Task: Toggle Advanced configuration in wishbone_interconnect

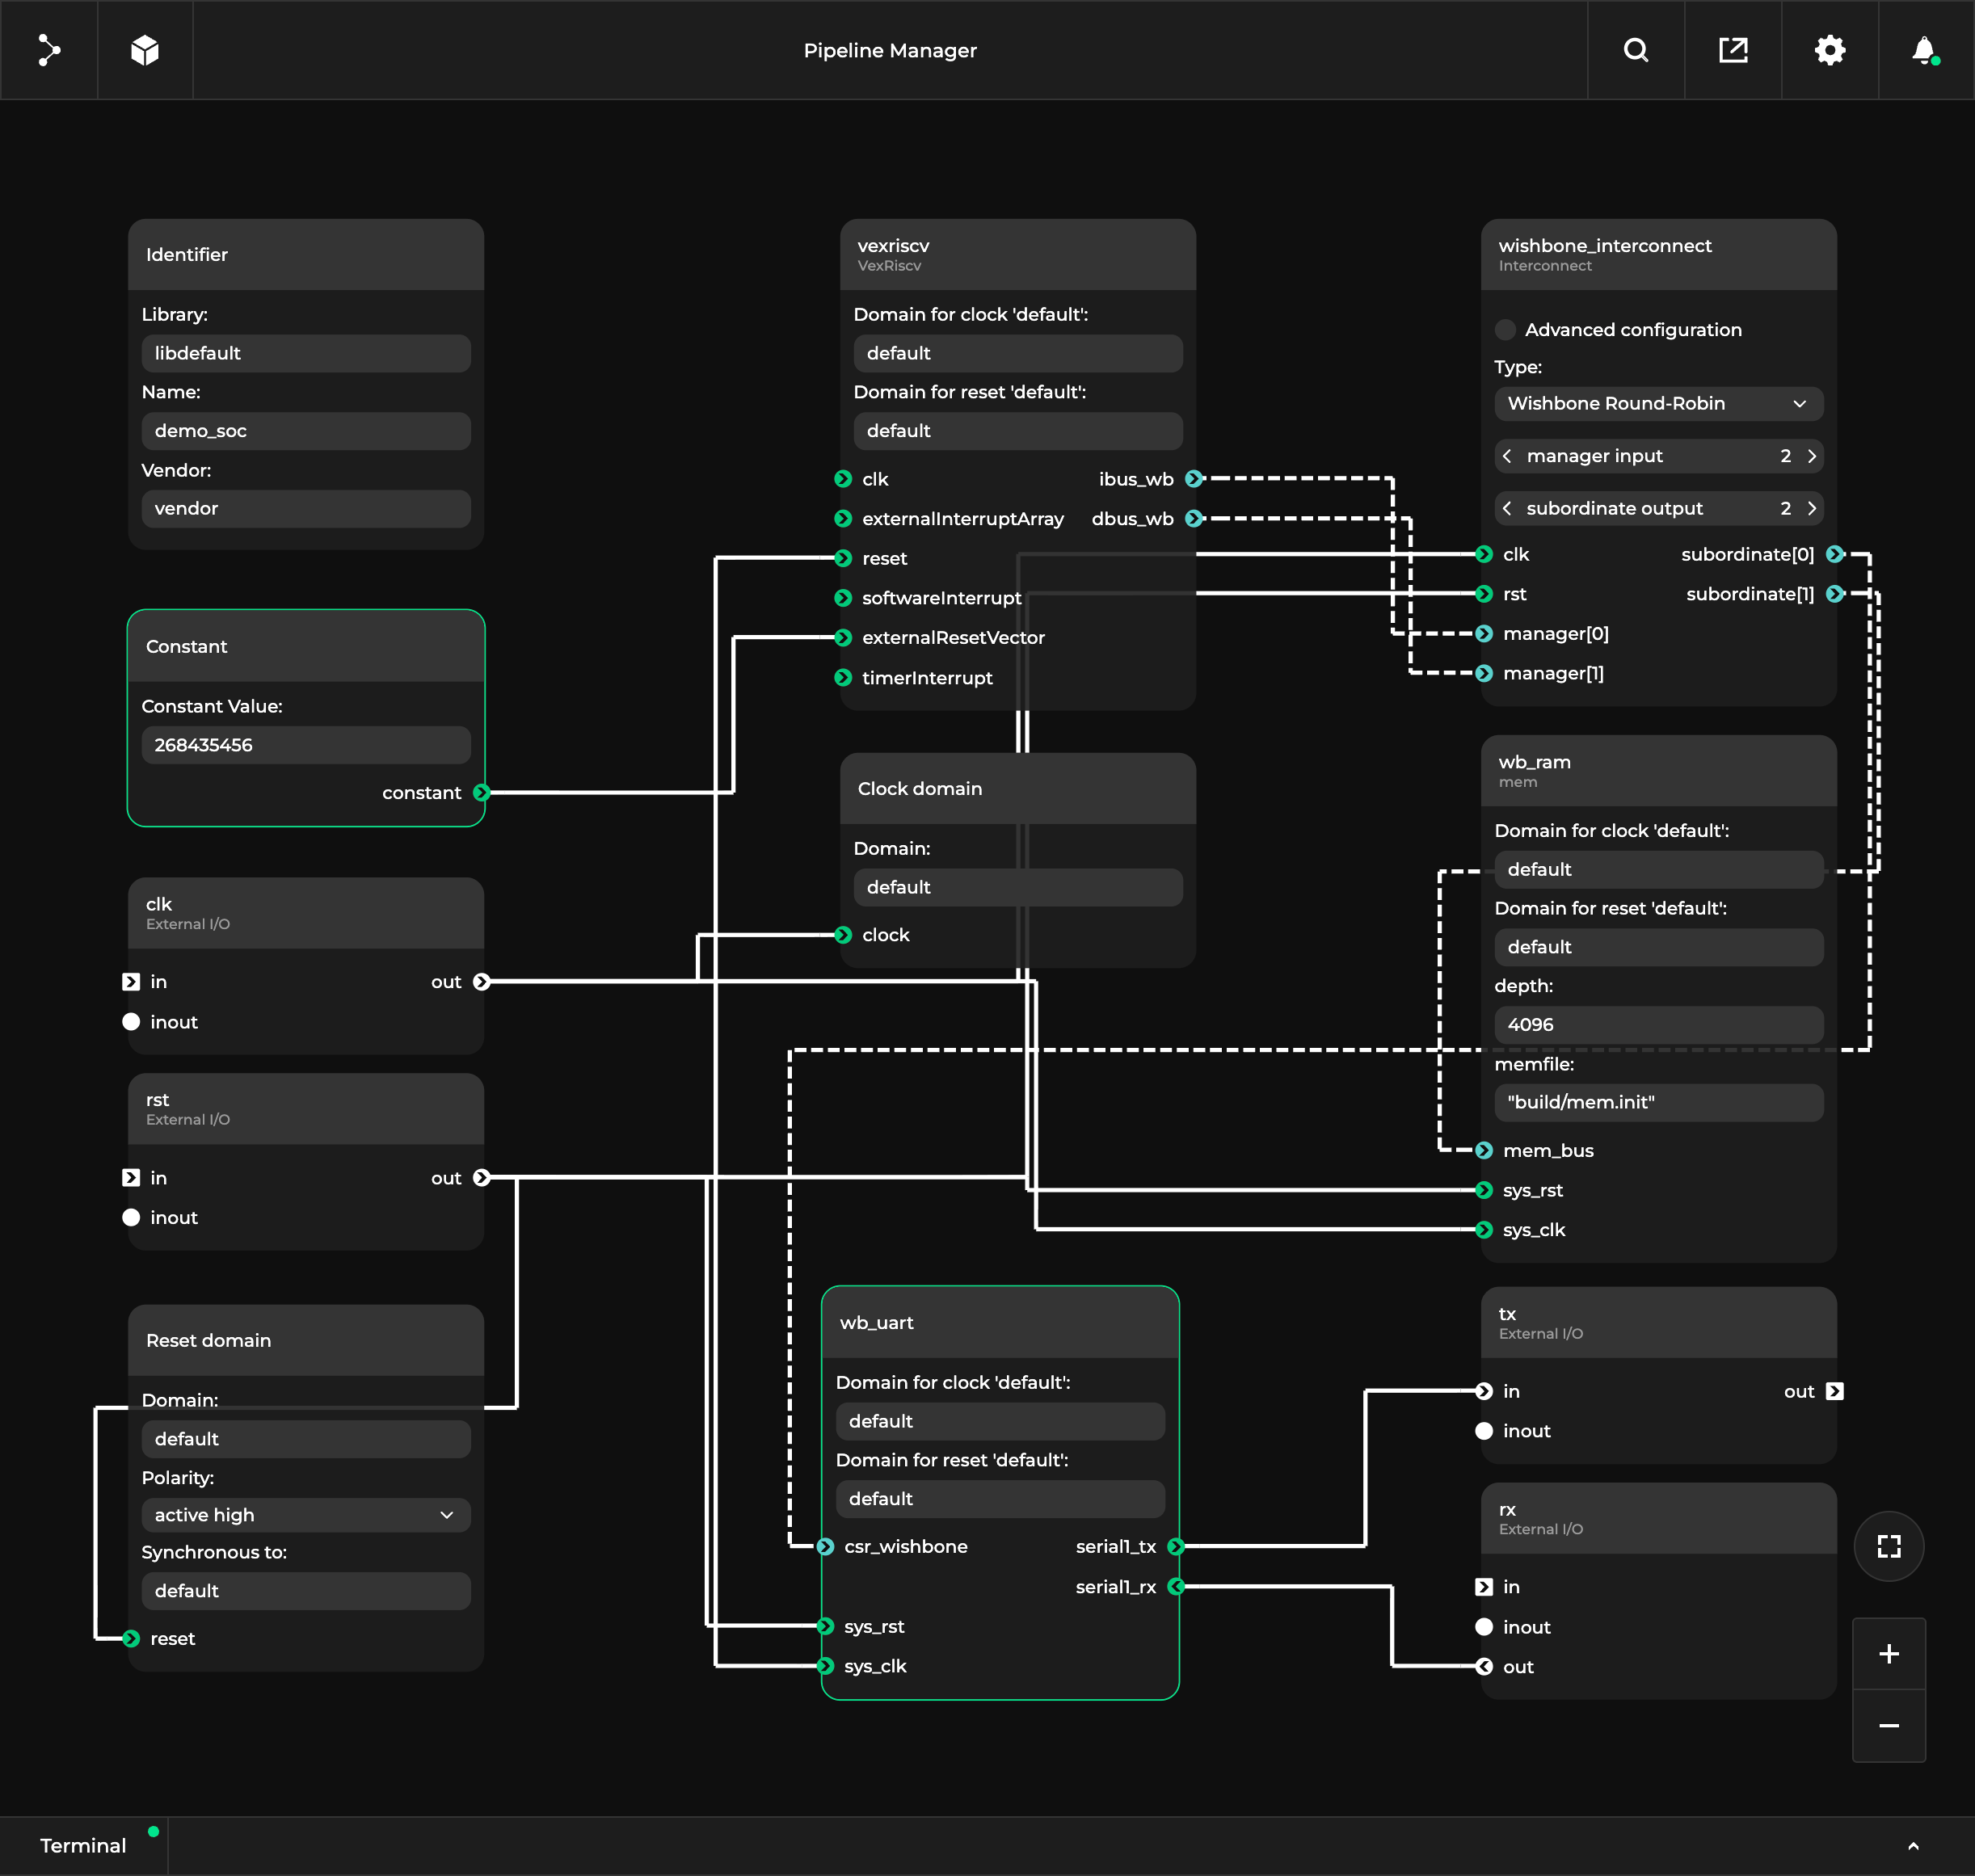Action: click(x=1505, y=330)
